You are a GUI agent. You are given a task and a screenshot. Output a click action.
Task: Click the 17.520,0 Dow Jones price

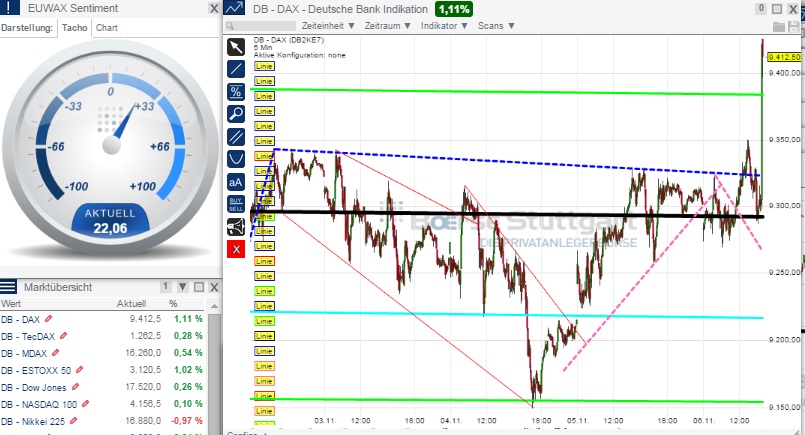tap(143, 387)
